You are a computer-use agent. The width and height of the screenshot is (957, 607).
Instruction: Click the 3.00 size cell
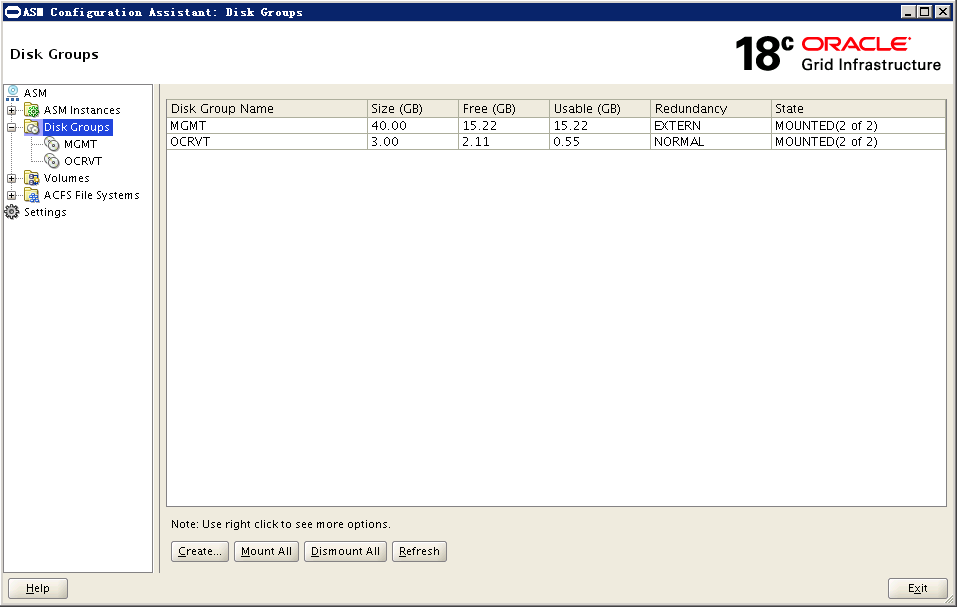413,142
